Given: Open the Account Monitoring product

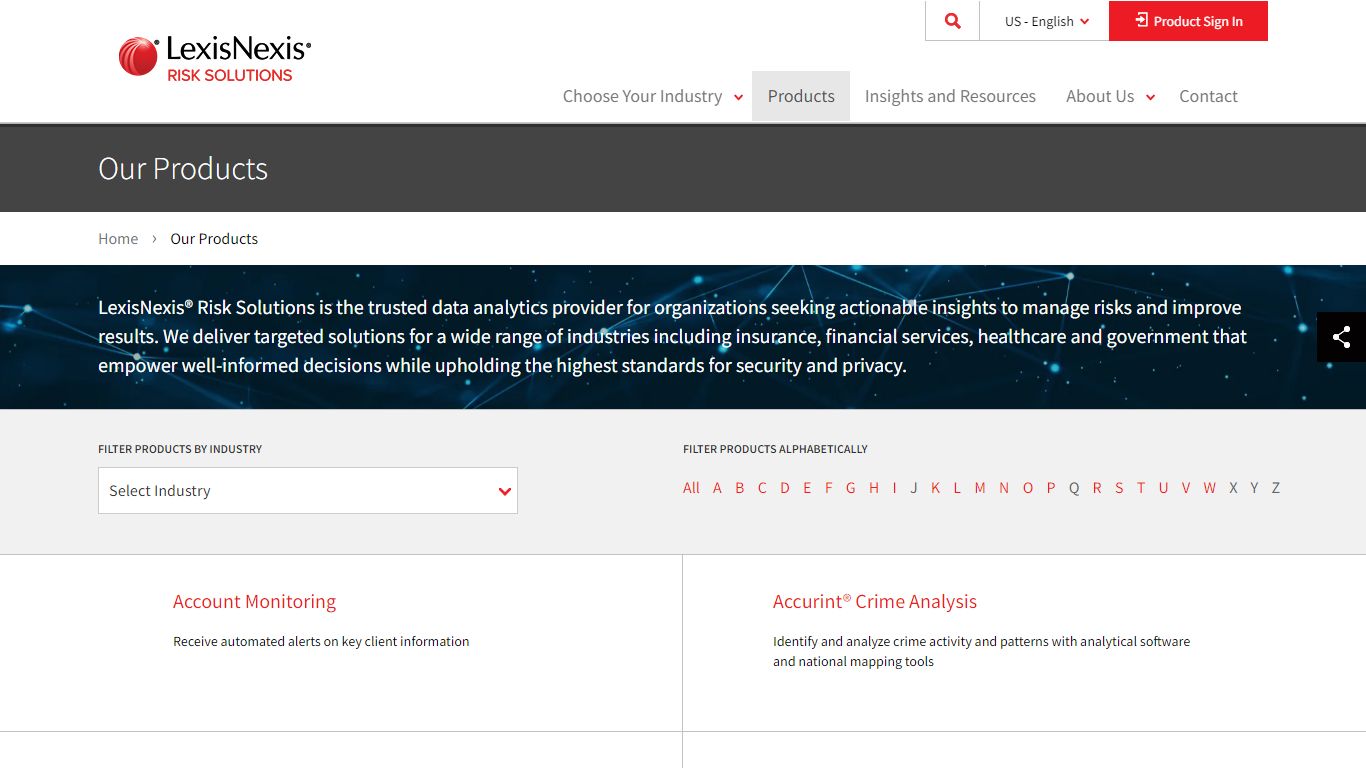Looking at the screenshot, I should point(254,601).
